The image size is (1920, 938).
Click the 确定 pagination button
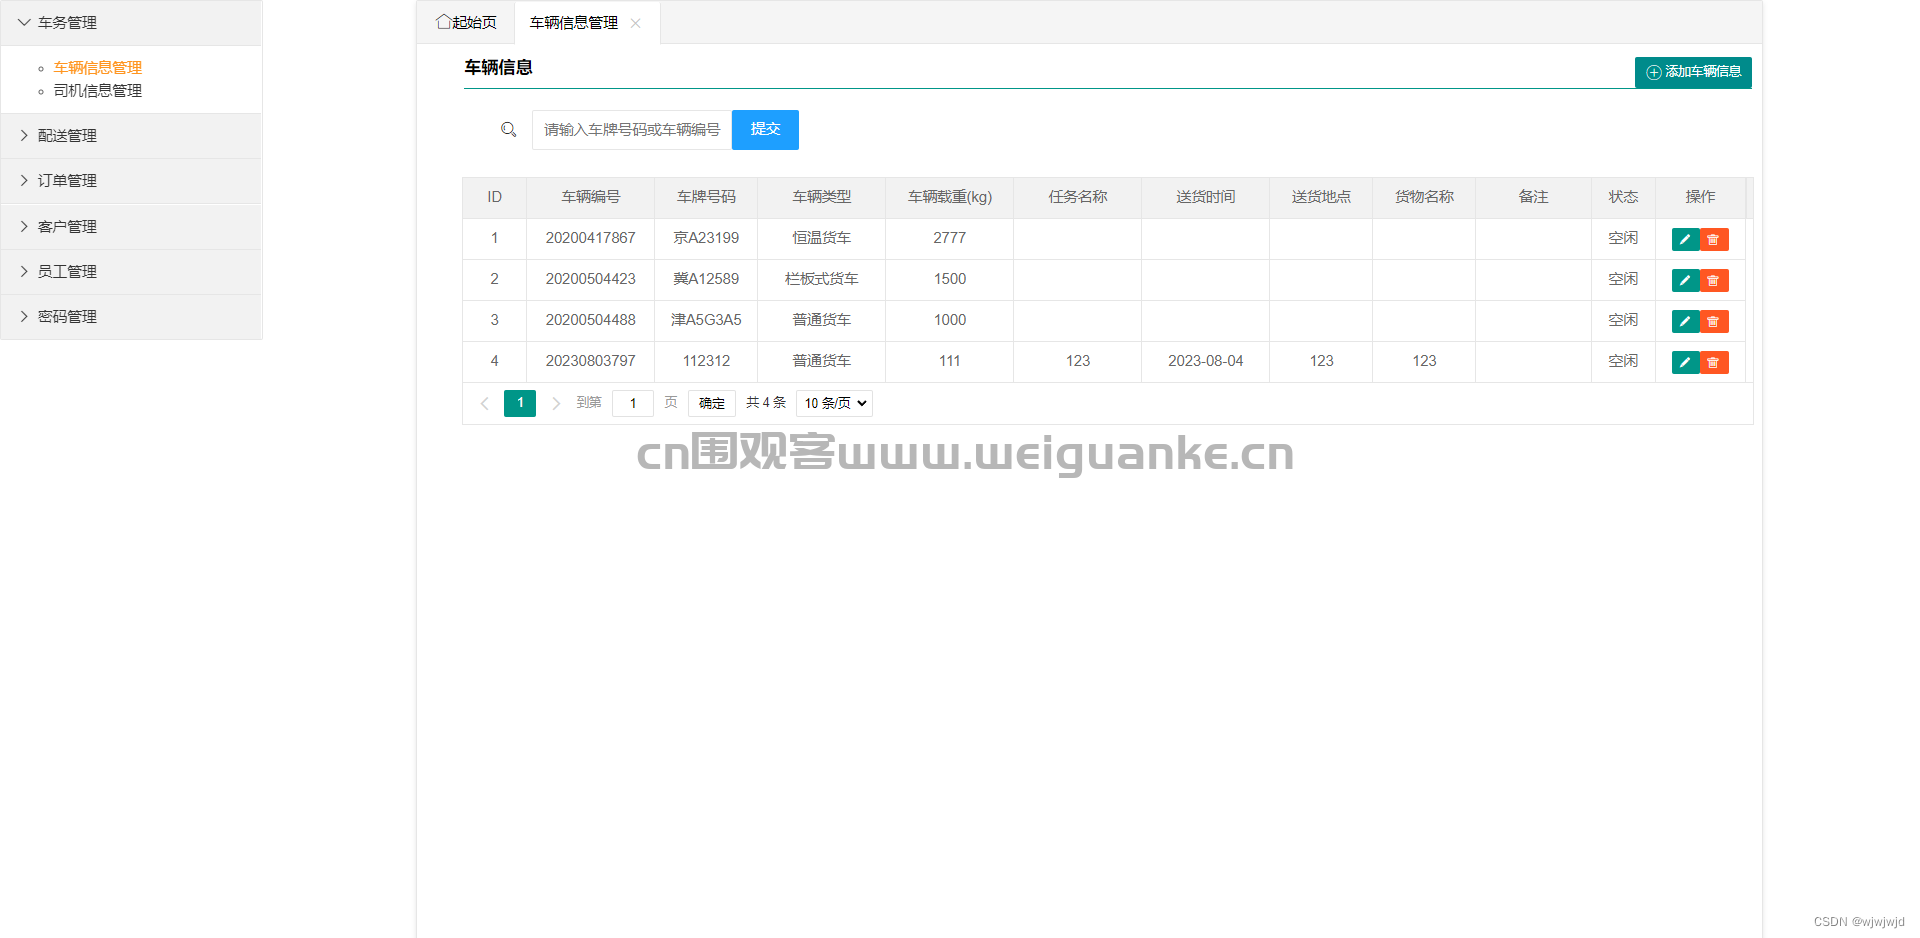point(712,403)
